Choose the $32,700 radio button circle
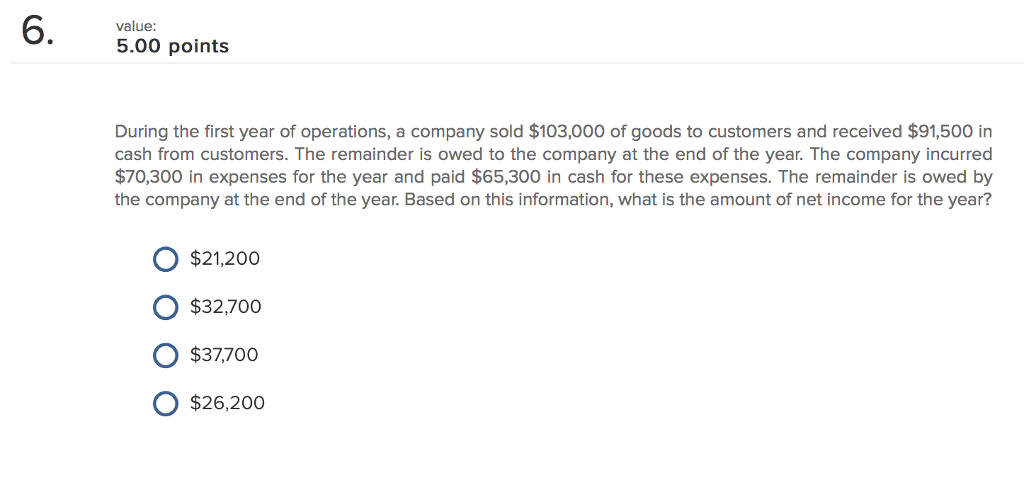1024x480 pixels. [x=165, y=308]
